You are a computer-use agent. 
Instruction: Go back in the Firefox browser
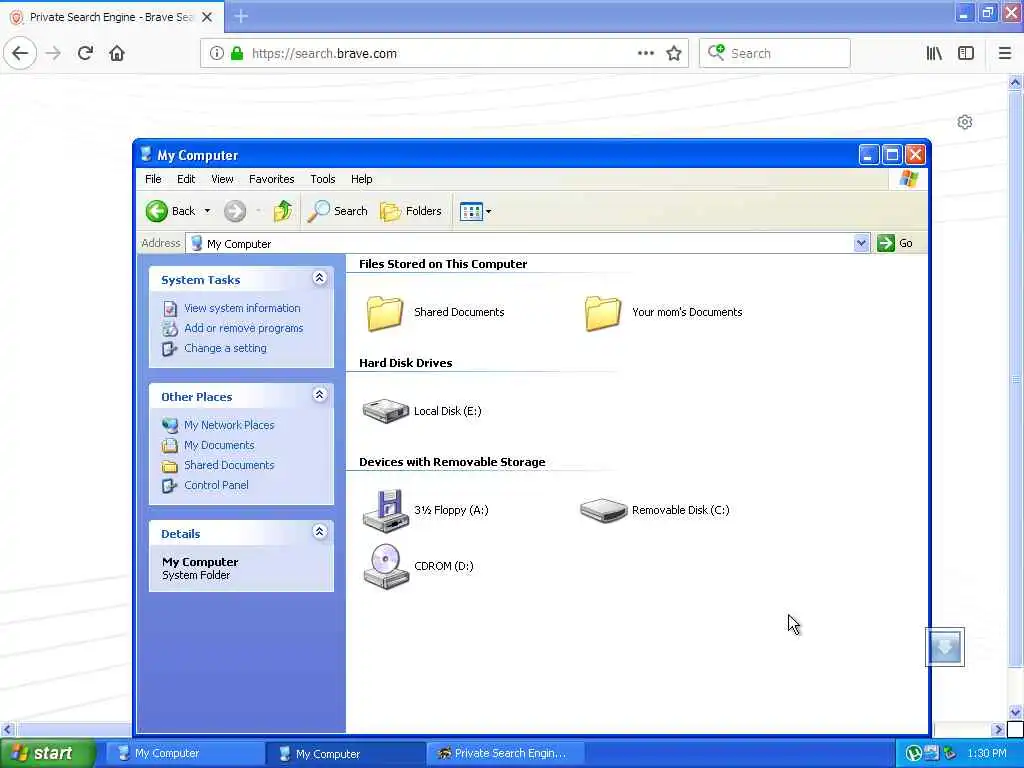tap(20, 53)
